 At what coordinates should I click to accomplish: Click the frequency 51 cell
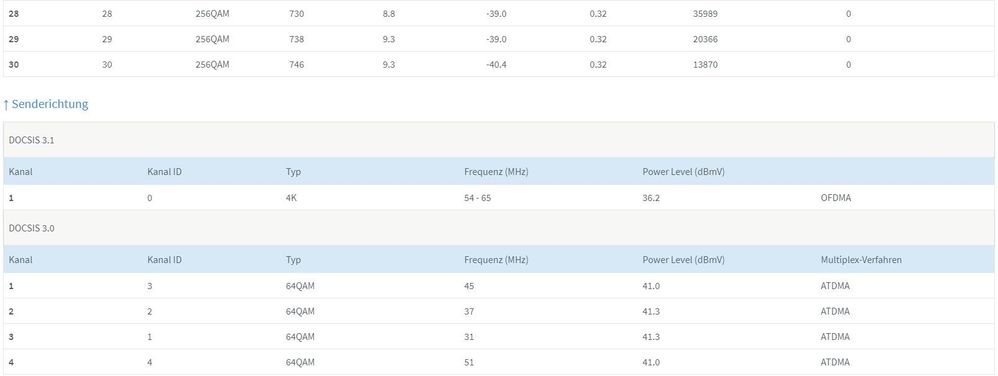pyautogui.click(x=469, y=362)
